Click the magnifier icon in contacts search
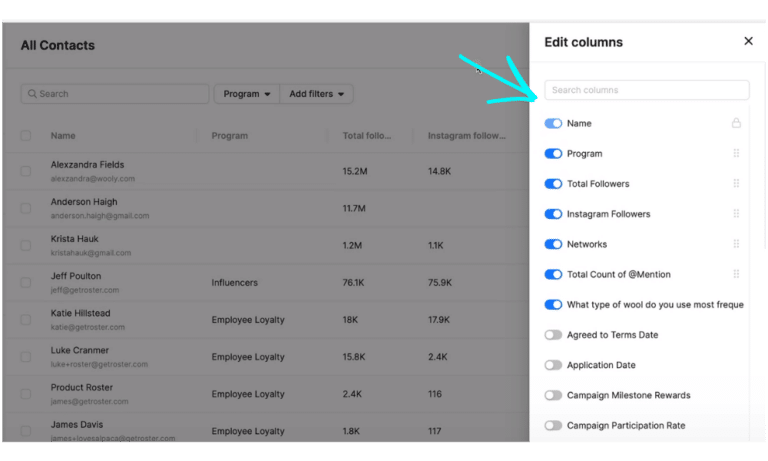Viewport: 768px width, 461px height. coord(31,94)
